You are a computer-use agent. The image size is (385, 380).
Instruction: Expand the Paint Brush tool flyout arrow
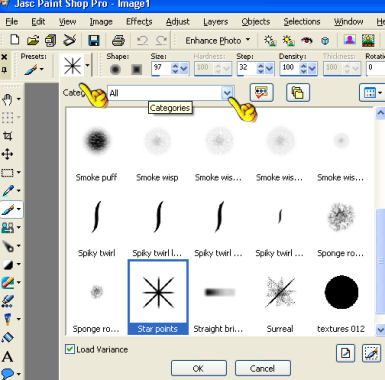point(19,209)
